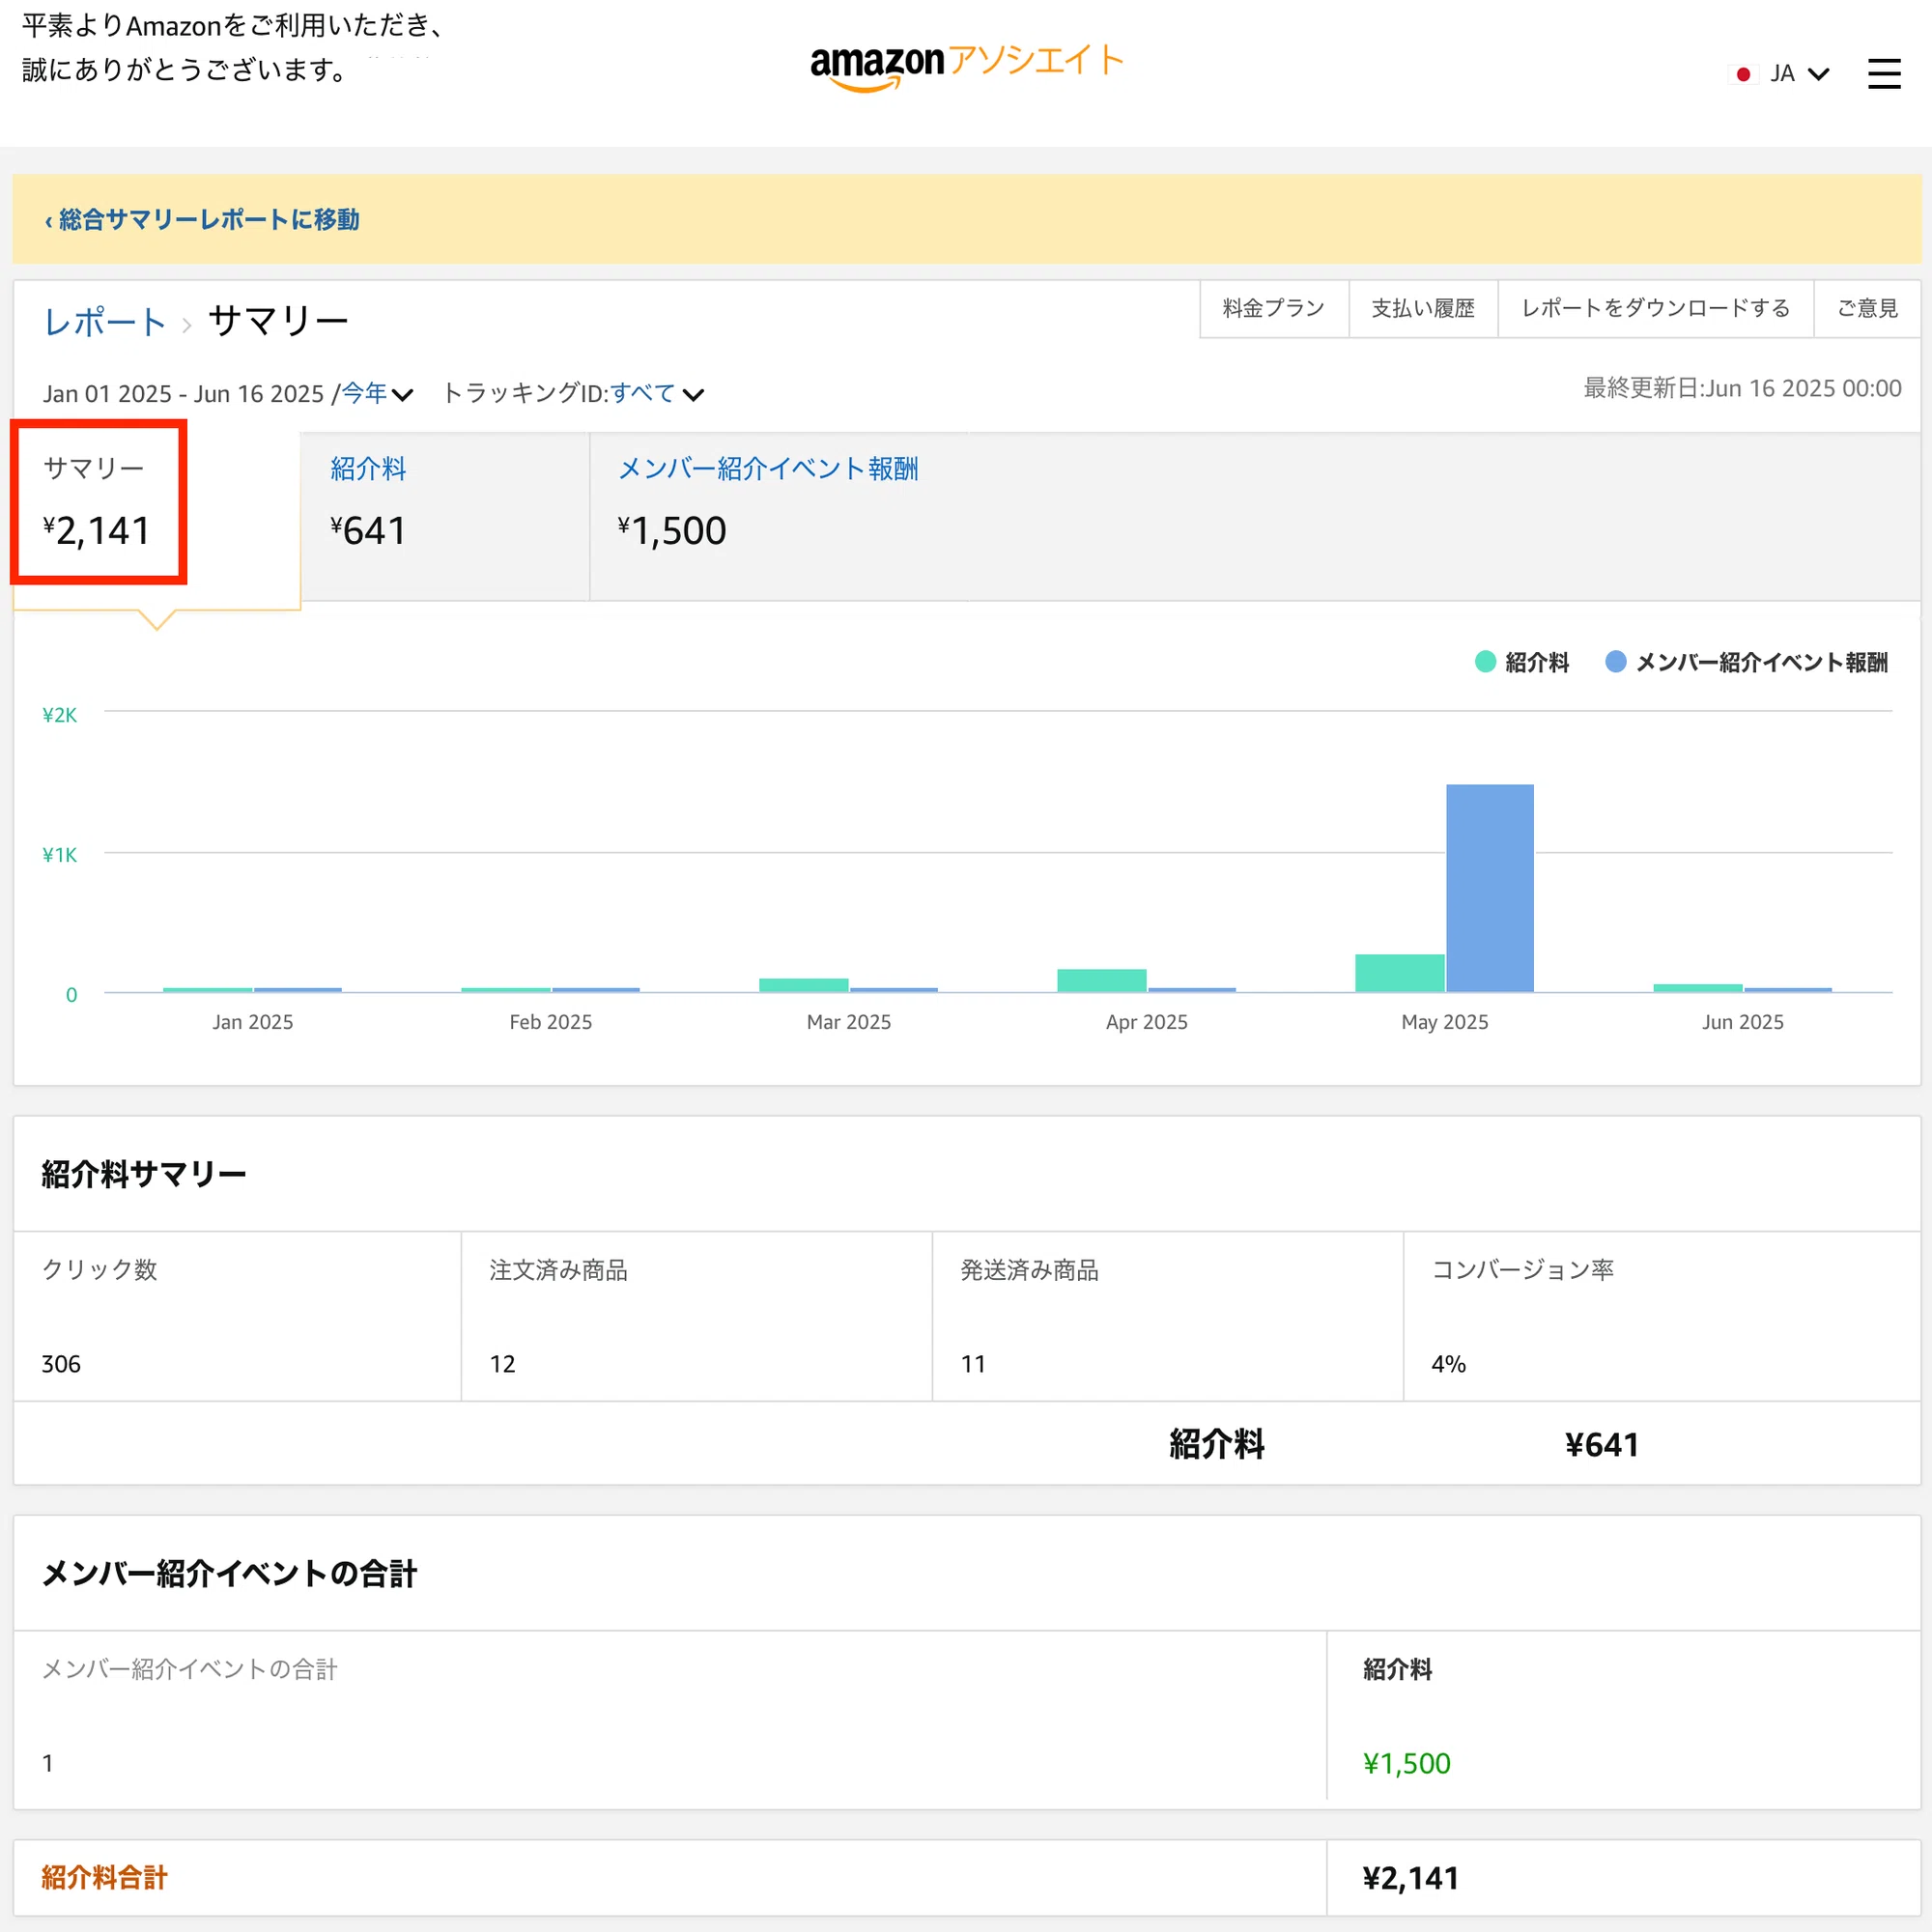Click the ¥2,141 grand total
1932x1932 pixels.
tap(1410, 1878)
